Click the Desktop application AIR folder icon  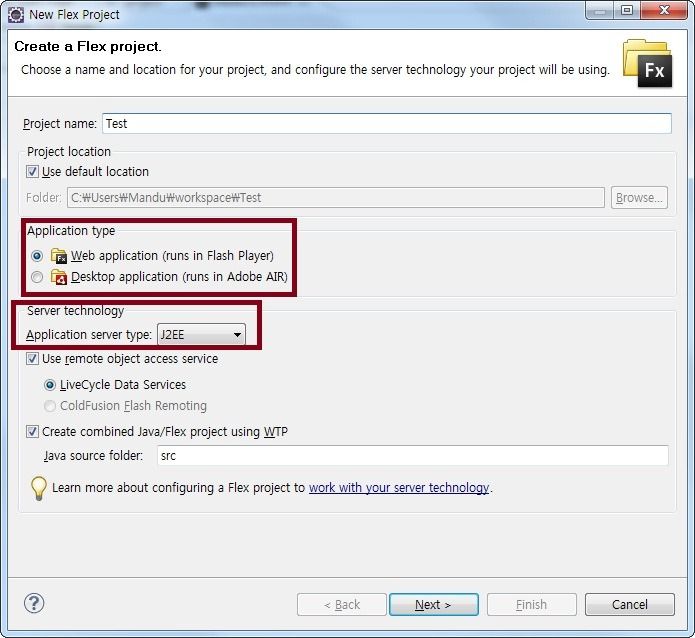(59, 277)
